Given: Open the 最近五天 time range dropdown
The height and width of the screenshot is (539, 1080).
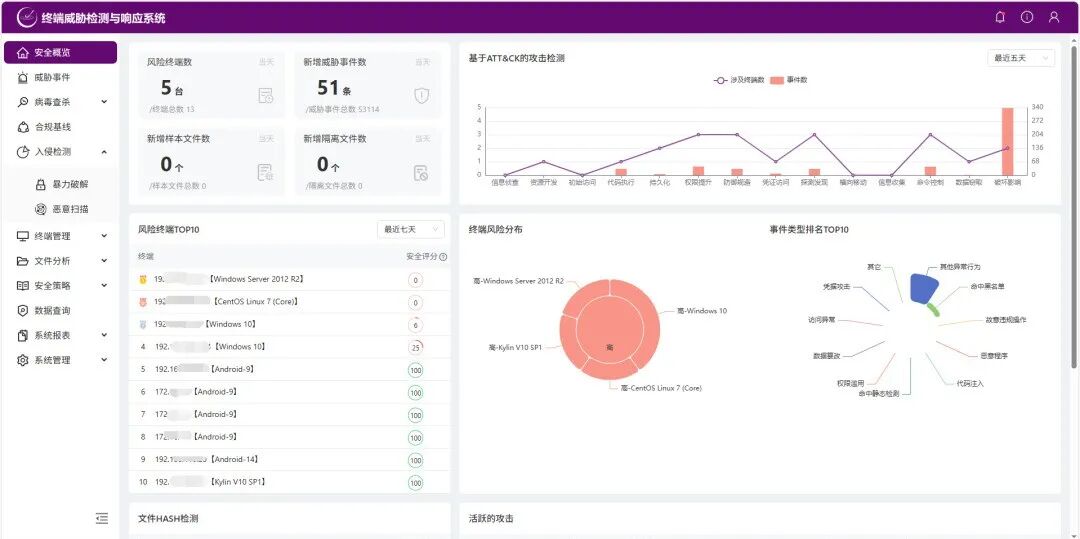Looking at the screenshot, I should tap(1020, 58).
